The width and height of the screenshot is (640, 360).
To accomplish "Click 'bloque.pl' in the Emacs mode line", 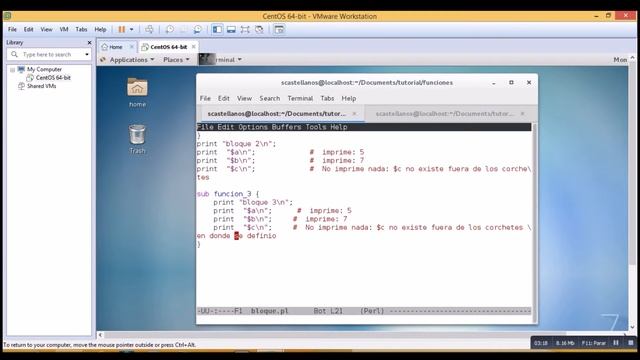I will coord(269,311).
